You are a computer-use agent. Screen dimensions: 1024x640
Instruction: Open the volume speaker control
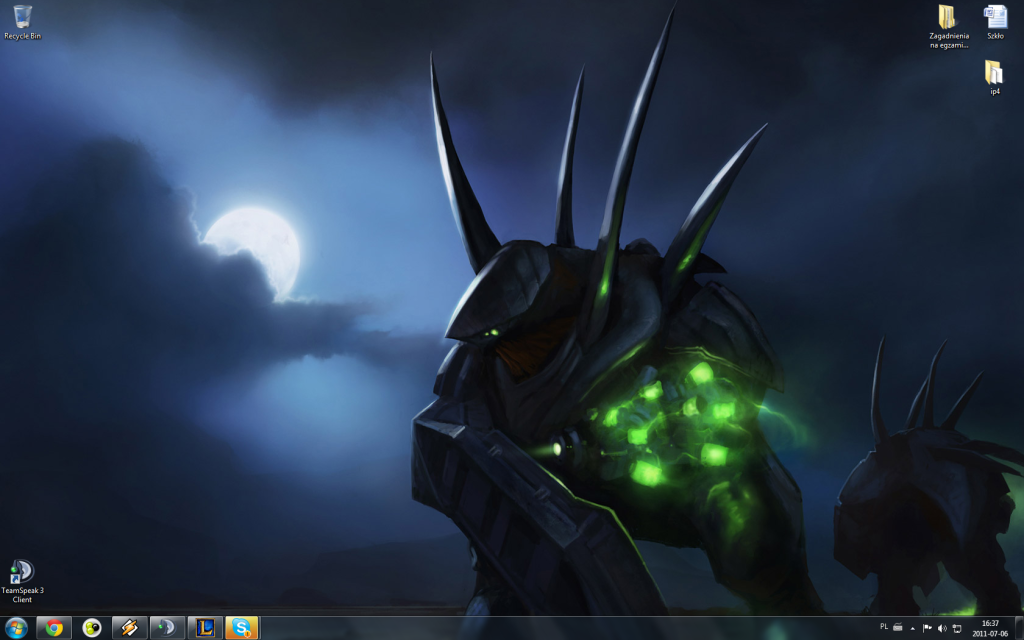pos(942,628)
